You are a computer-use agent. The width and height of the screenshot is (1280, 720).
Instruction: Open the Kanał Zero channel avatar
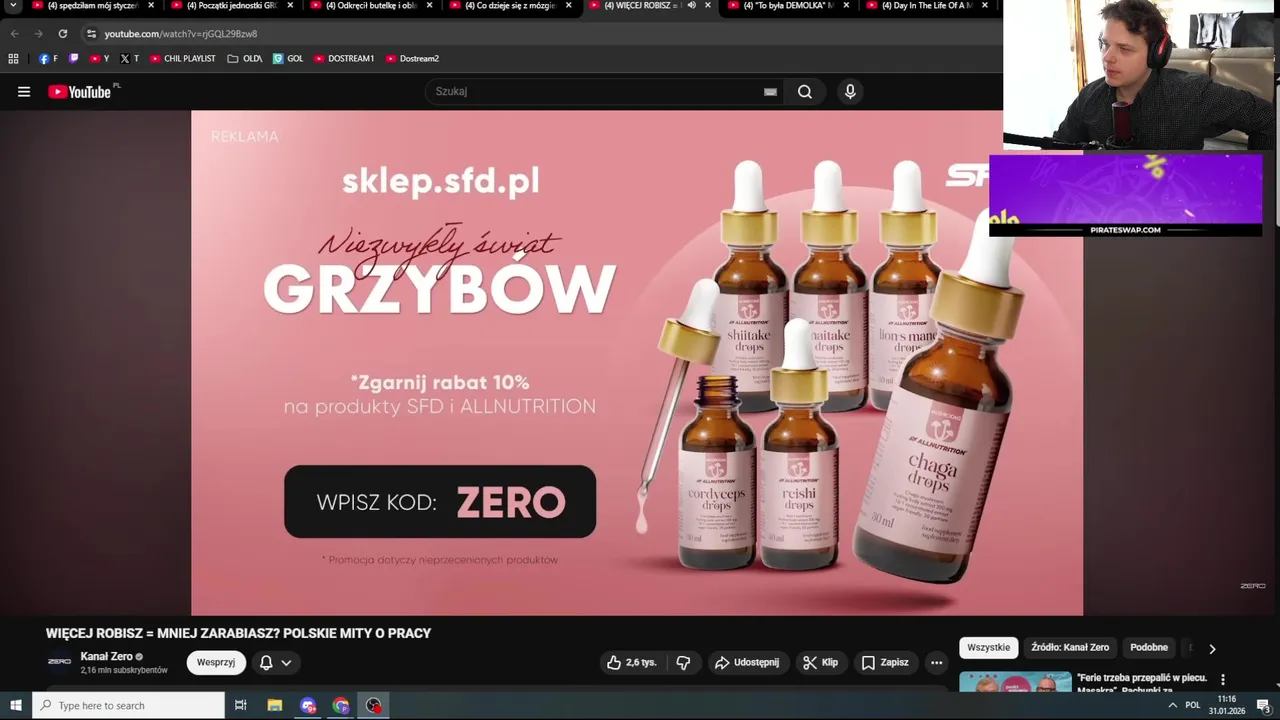point(60,662)
